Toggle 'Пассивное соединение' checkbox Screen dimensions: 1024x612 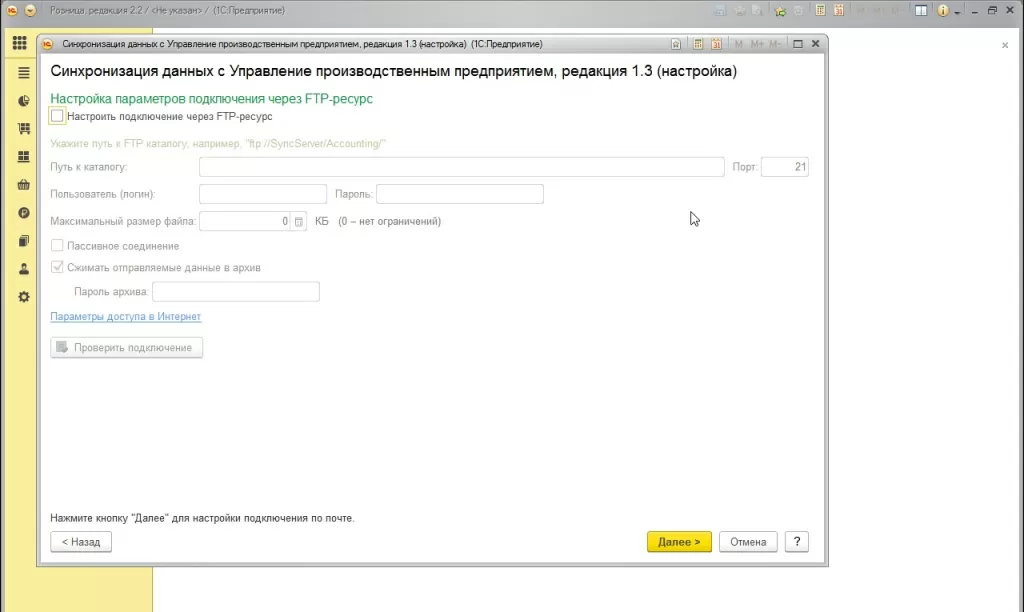point(57,246)
